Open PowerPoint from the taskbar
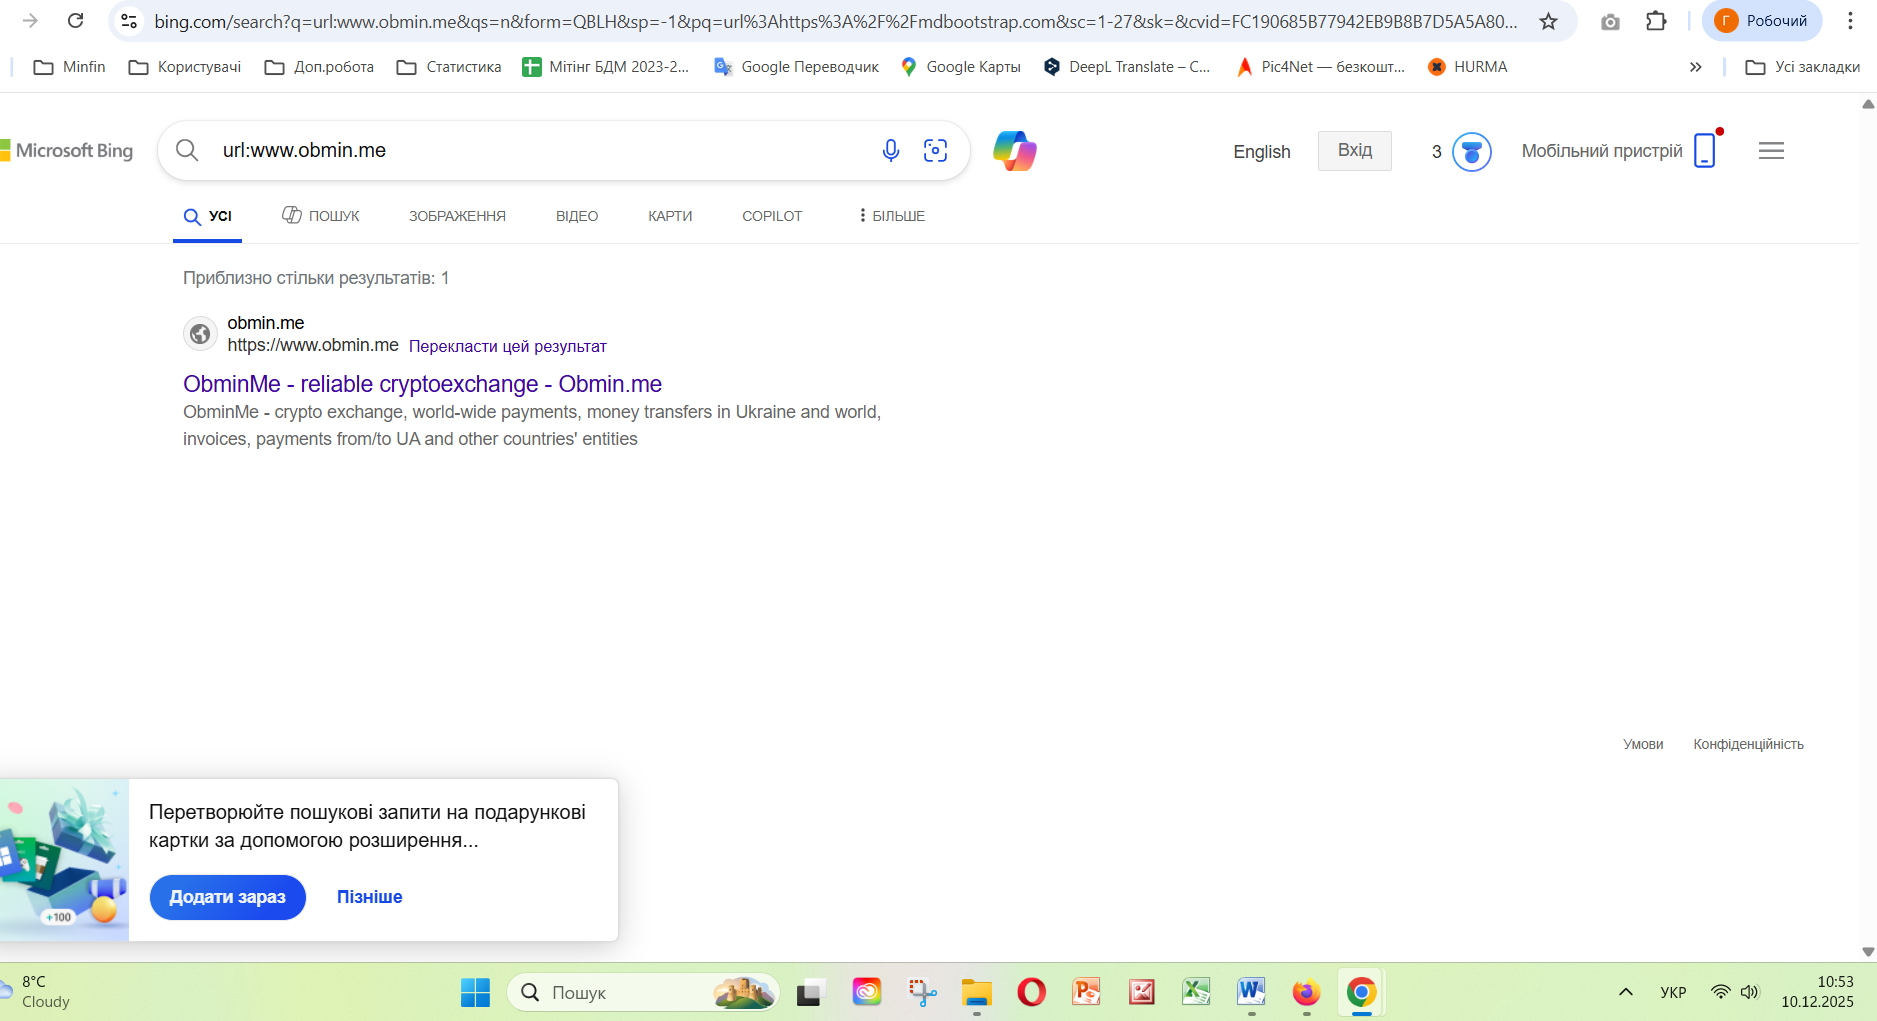This screenshot has width=1877, height=1021. (1086, 992)
